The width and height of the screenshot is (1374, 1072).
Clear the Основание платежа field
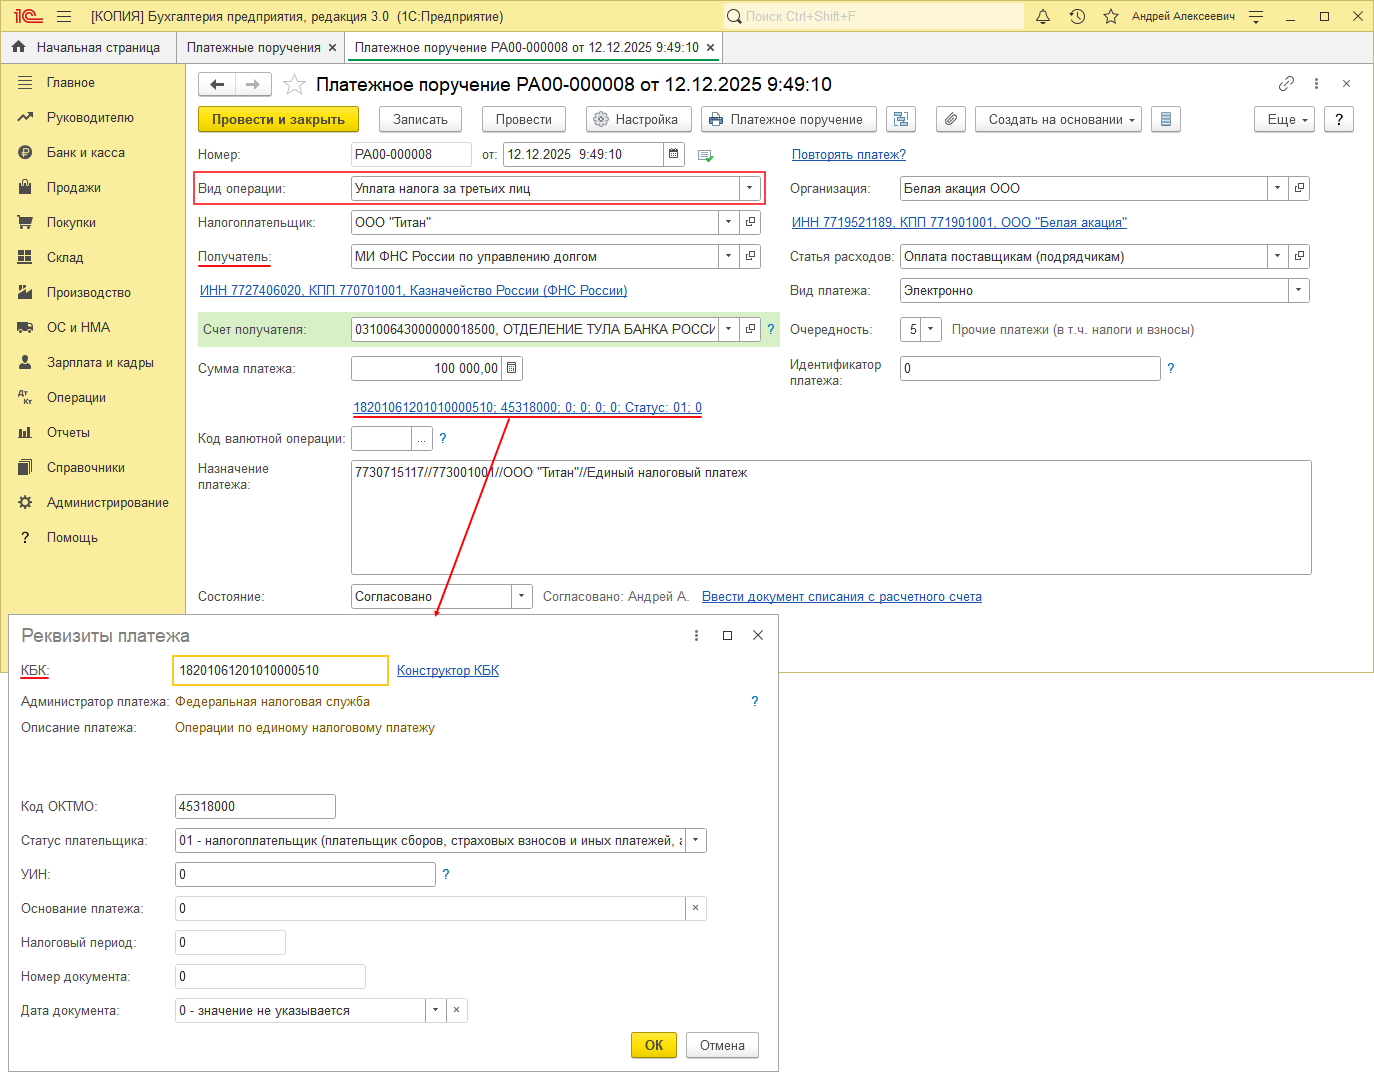click(696, 908)
